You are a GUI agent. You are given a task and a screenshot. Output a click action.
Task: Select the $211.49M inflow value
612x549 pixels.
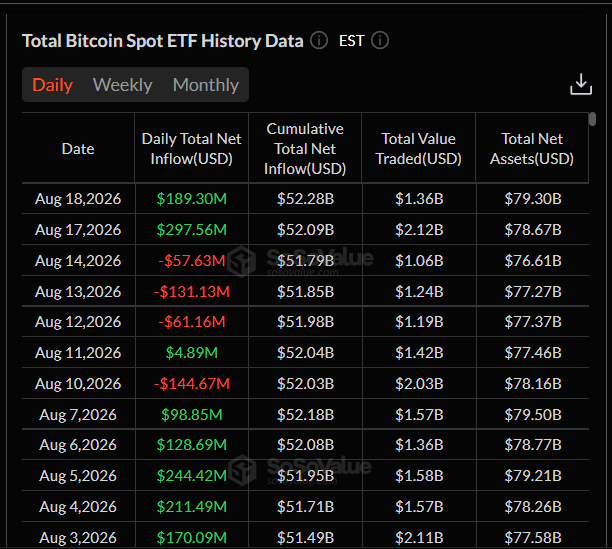point(192,506)
